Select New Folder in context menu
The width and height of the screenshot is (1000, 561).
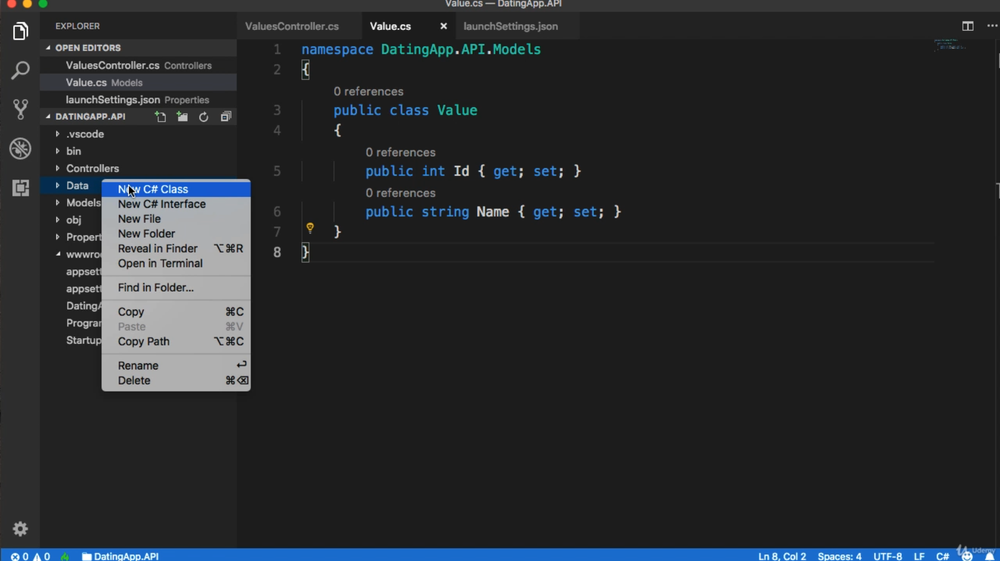(176, 233)
